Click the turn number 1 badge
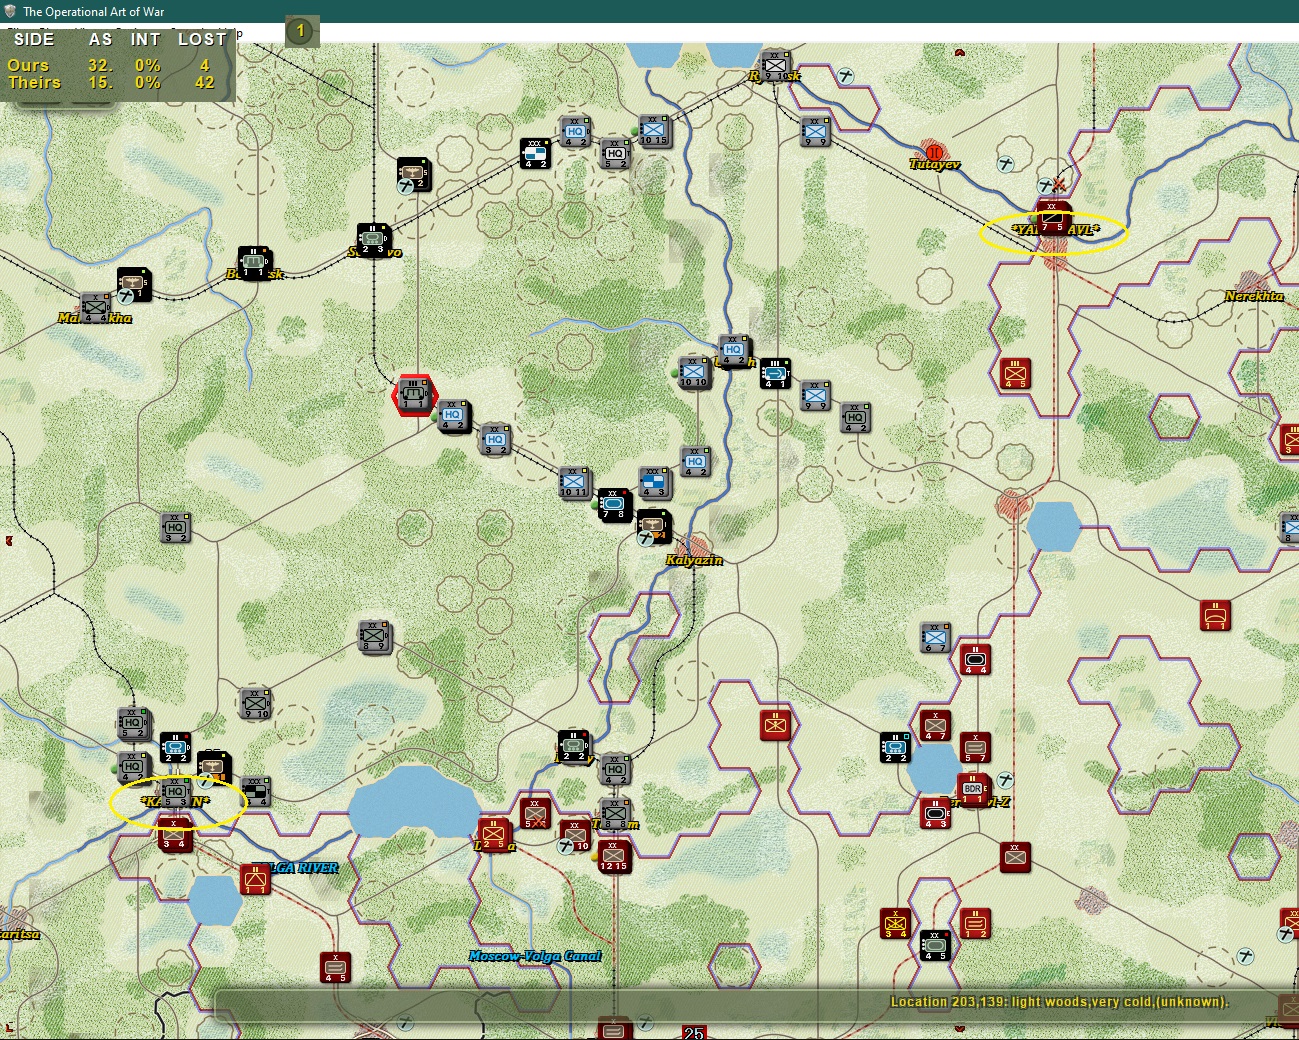The image size is (1299, 1040). point(300,31)
